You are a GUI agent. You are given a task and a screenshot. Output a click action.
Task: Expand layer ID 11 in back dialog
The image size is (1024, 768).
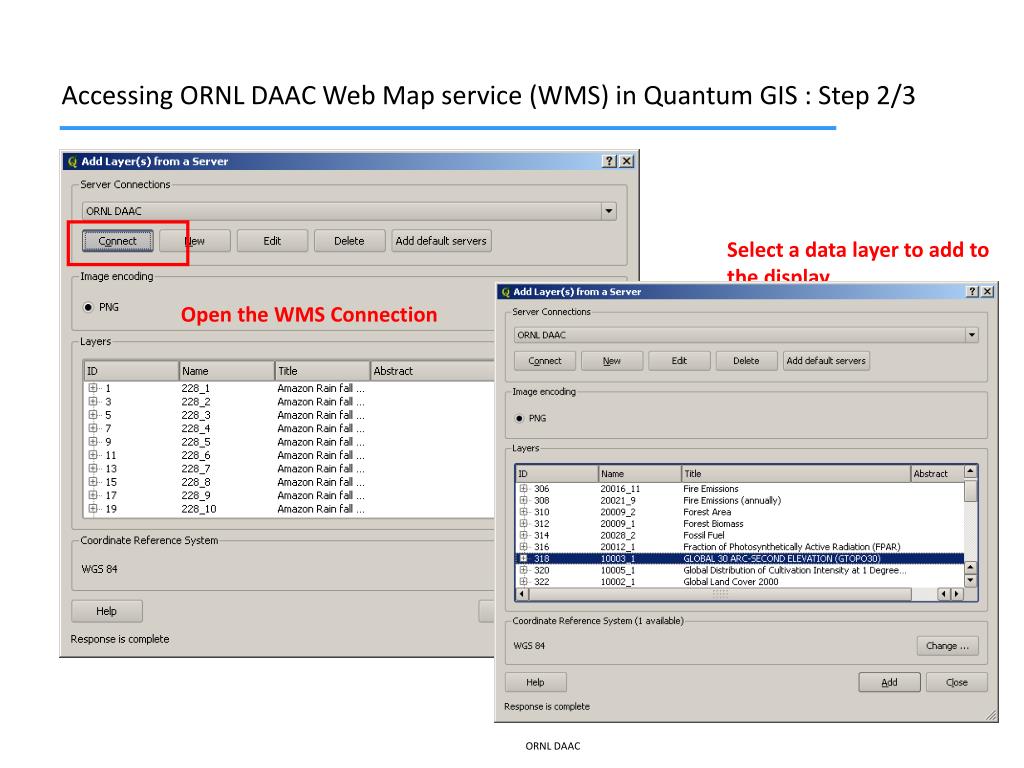pos(93,455)
